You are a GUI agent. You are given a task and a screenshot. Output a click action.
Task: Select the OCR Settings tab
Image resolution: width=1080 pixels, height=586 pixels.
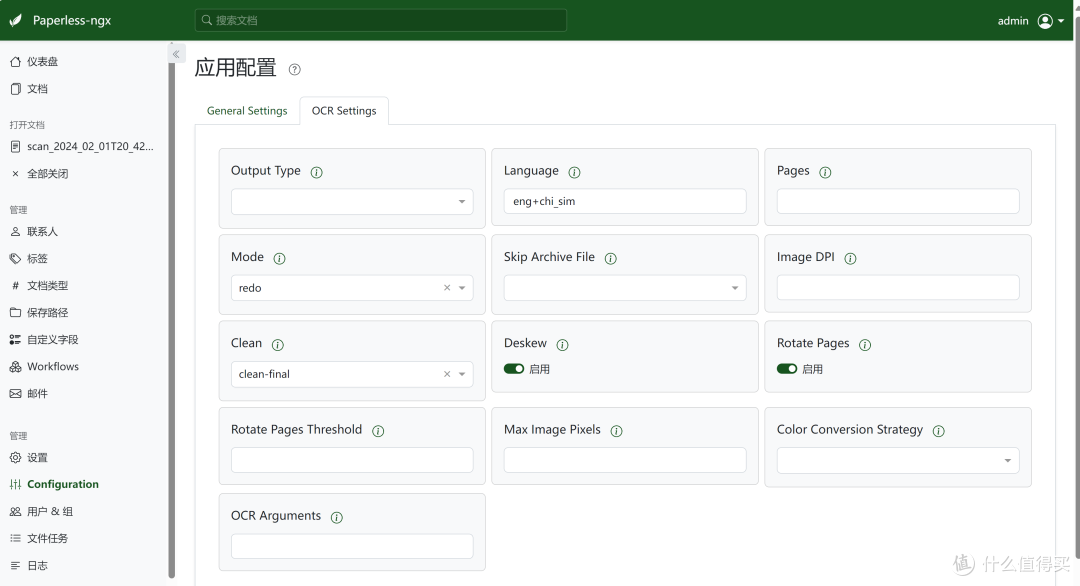click(344, 111)
